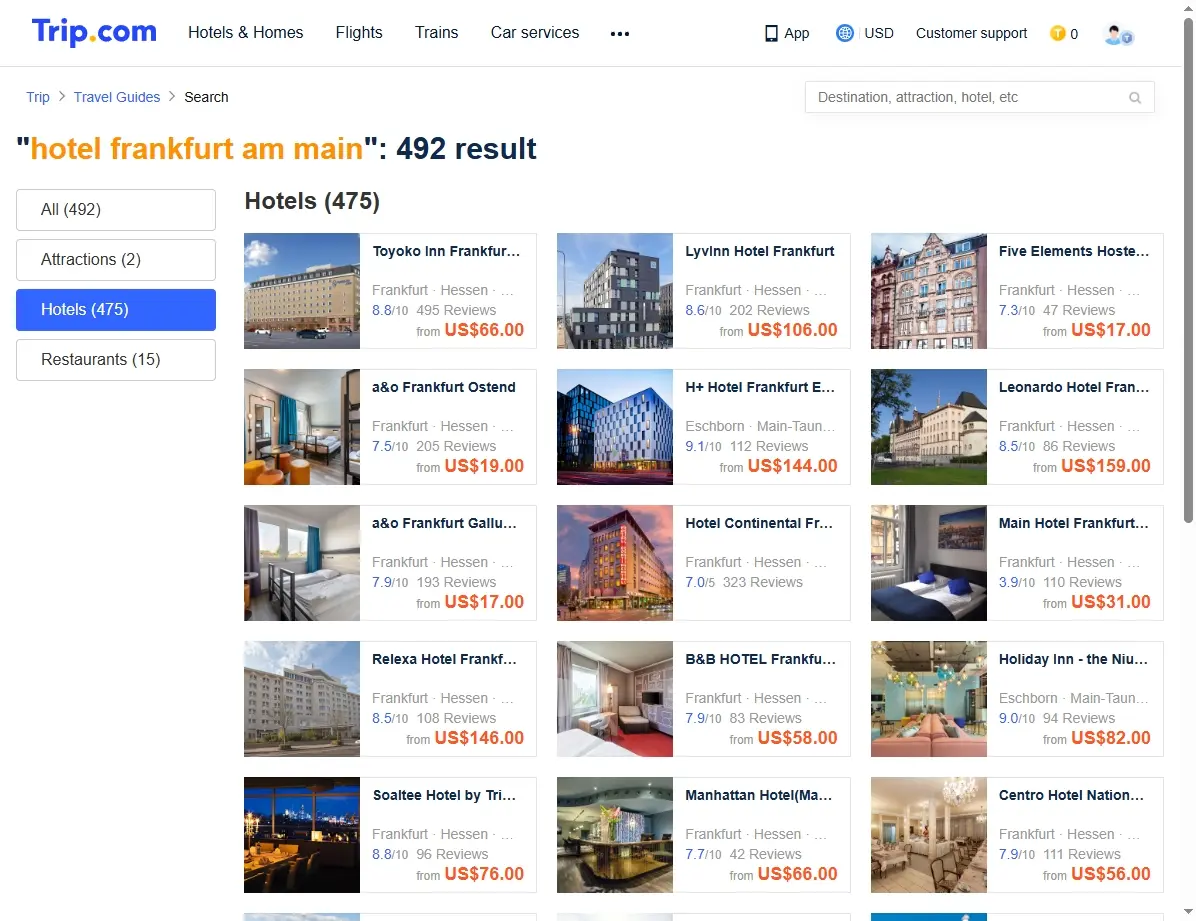
Task: Click the US$106.00 price
Action: [x=793, y=330]
